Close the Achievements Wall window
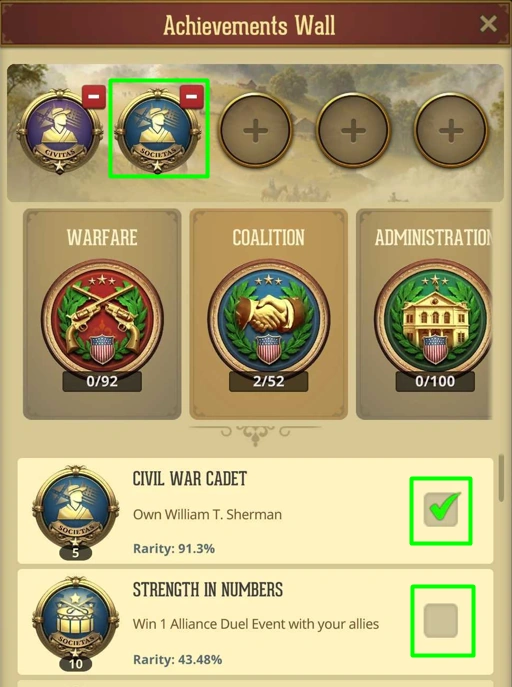Image resolution: width=512 pixels, height=687 pixels. point(488,24)
